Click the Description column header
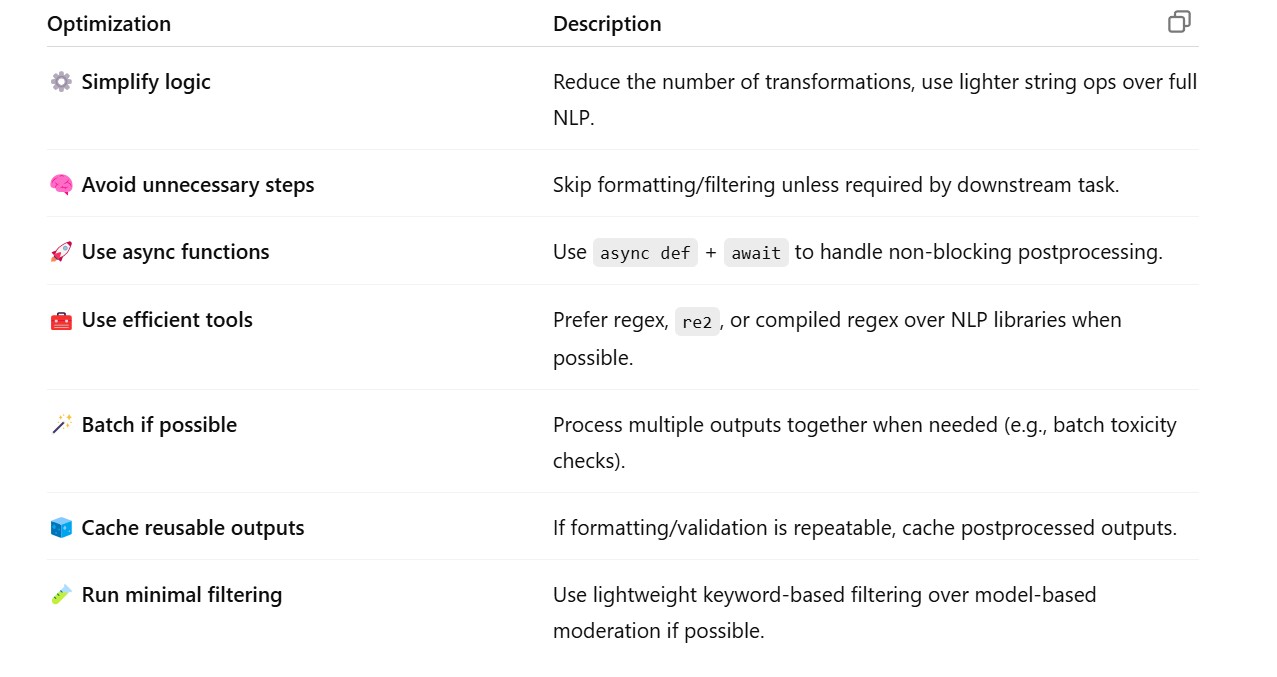This screenshot has width=1277, height=677. (607, 24)
